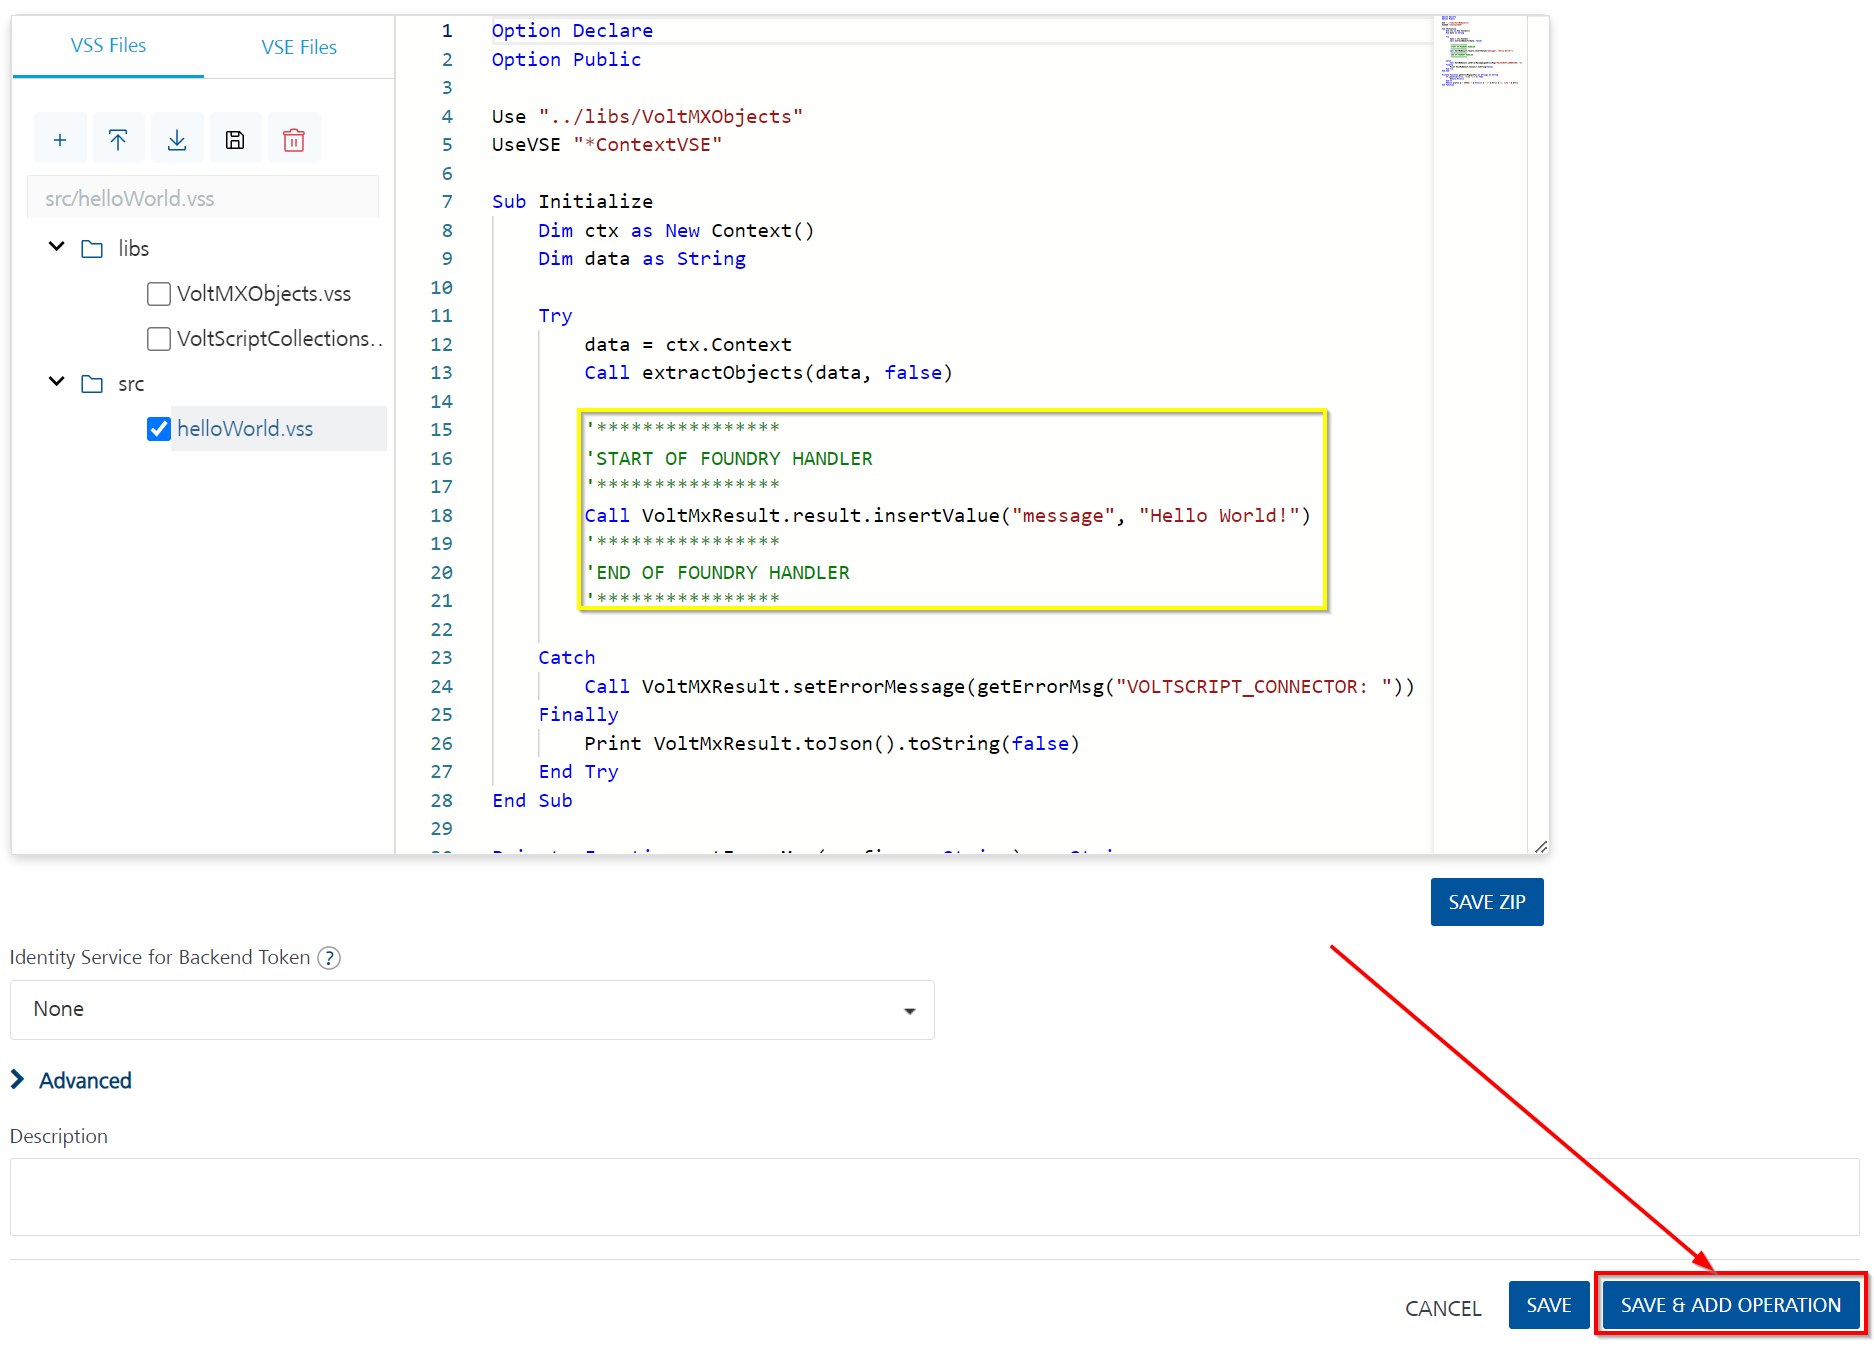Switch to the VSS Files tab
The image size is (1874, 1347).
pyautogui.click(x=108, y=46)
